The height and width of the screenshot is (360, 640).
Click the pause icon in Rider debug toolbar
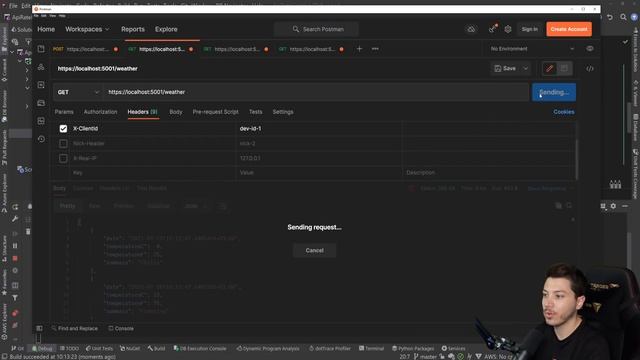[x=15, y=246]
